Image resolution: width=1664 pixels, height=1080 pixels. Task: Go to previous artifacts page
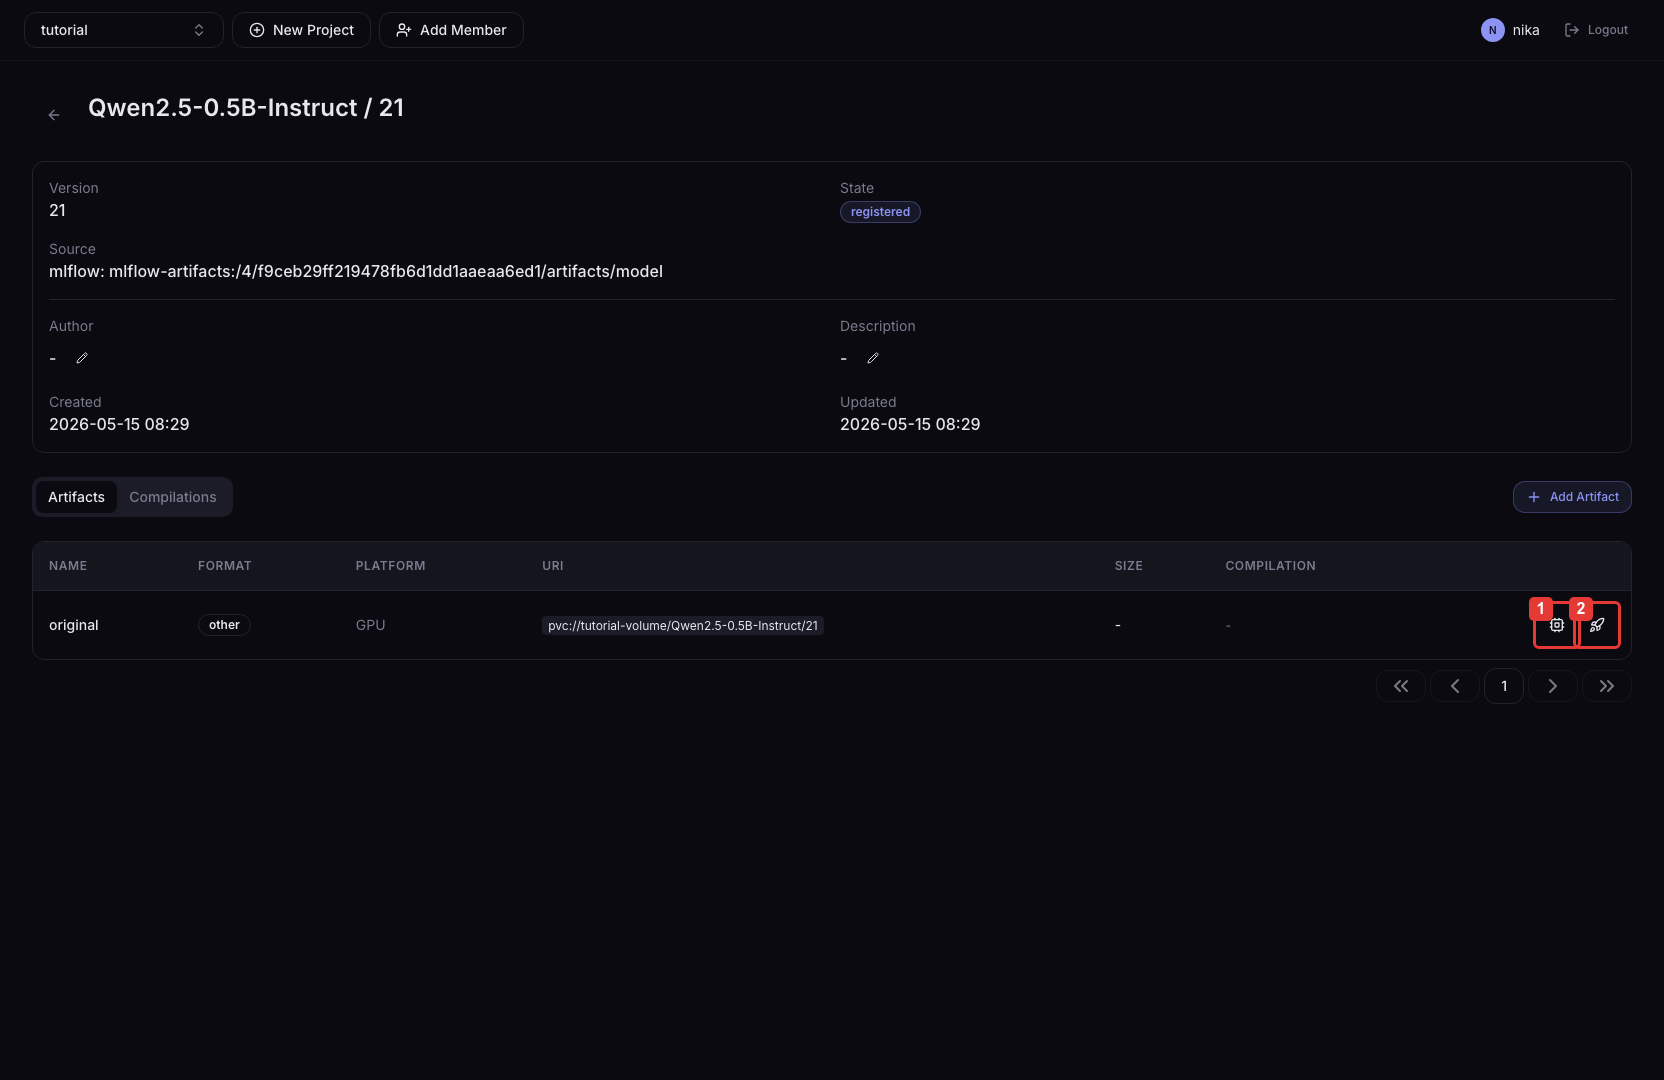(1455, 686)
